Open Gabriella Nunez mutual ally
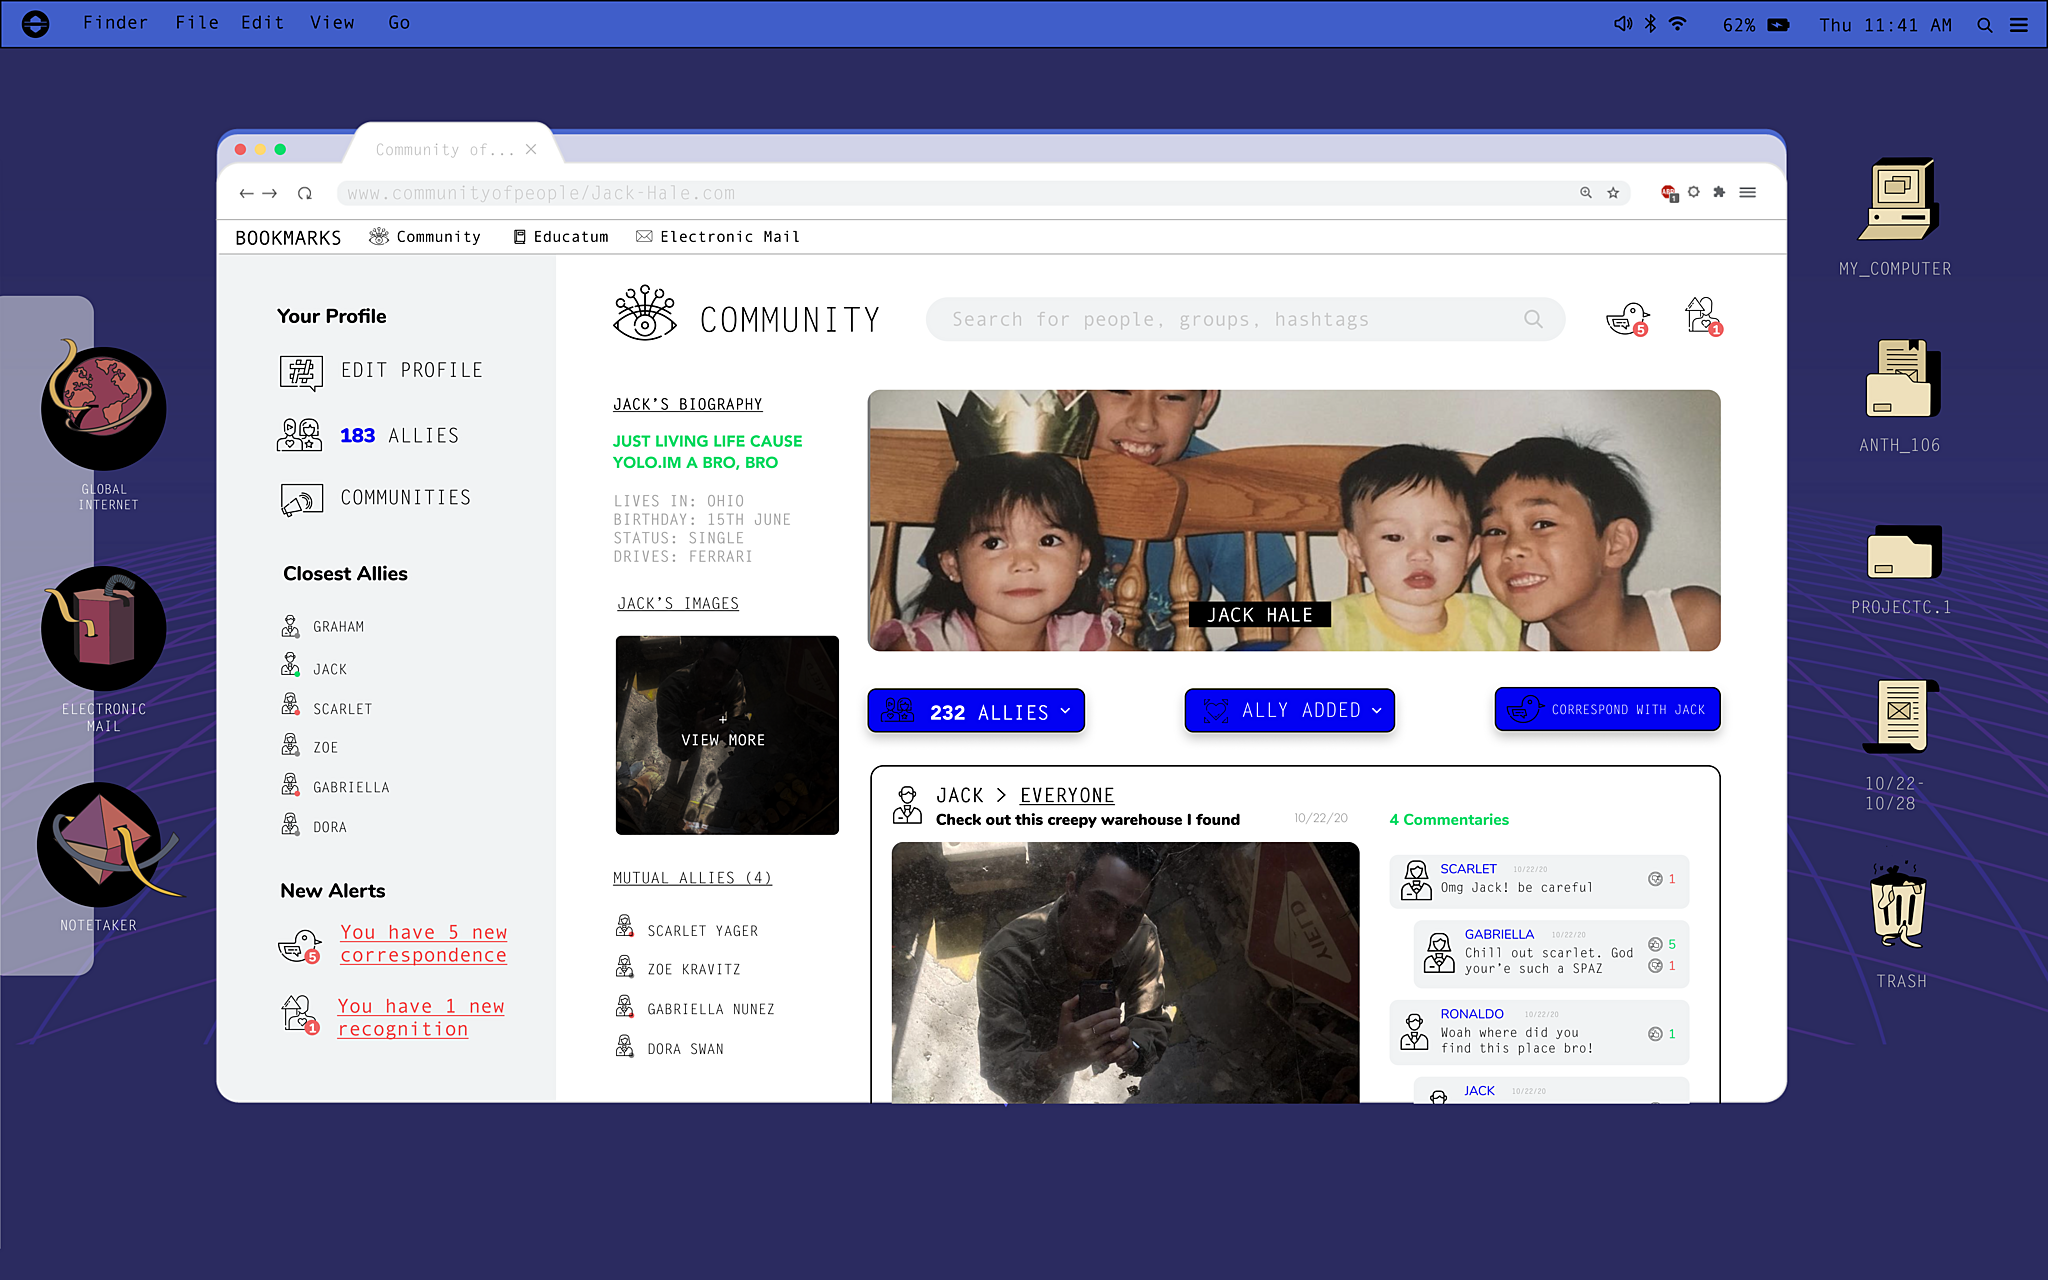 point(695,1009)
